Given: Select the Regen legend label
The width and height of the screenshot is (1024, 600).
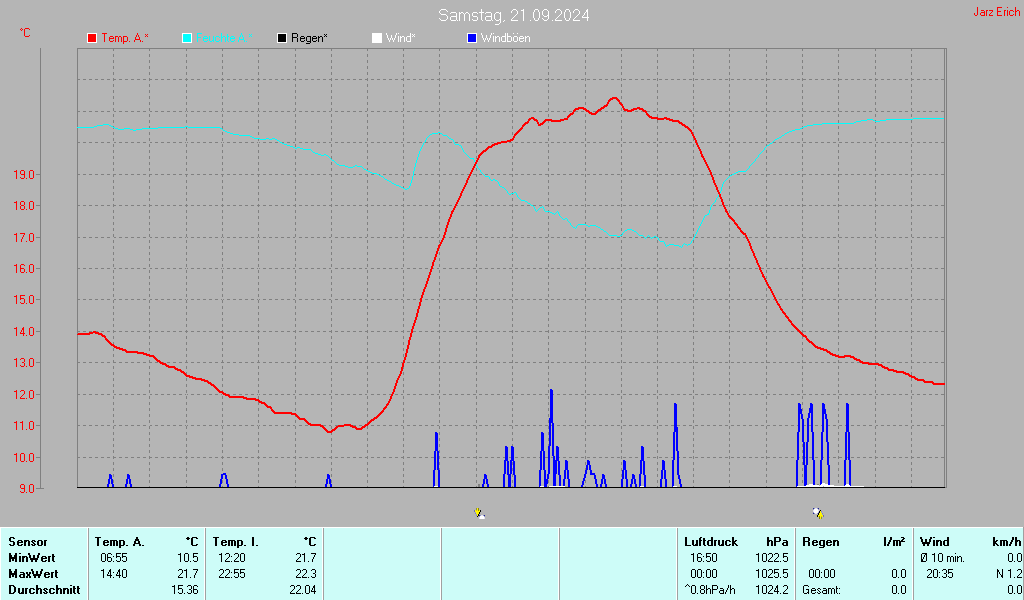Looking at the screenshot, I should tap(309, 38).
